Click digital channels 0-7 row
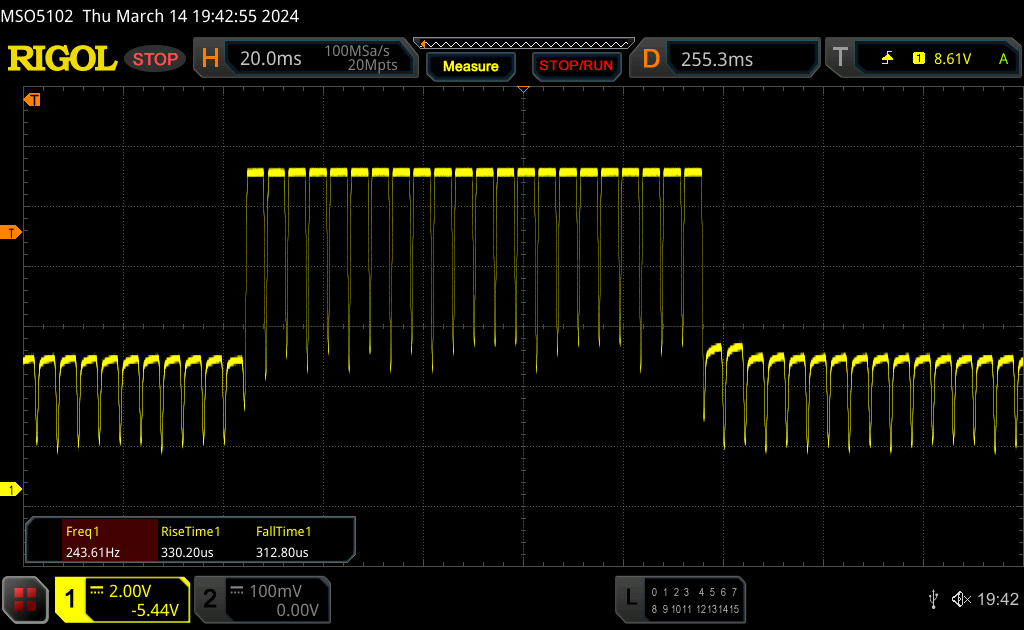Screen dimensions: 1024x630 [694, 592]
